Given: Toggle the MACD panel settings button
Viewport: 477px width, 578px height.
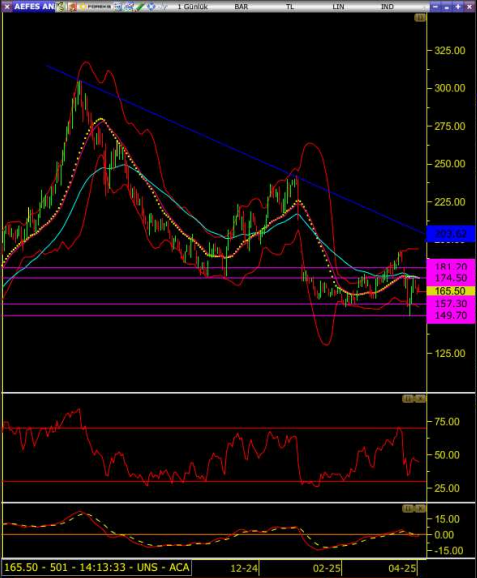Looking at the screenshot, I should [x=408, y=509].
